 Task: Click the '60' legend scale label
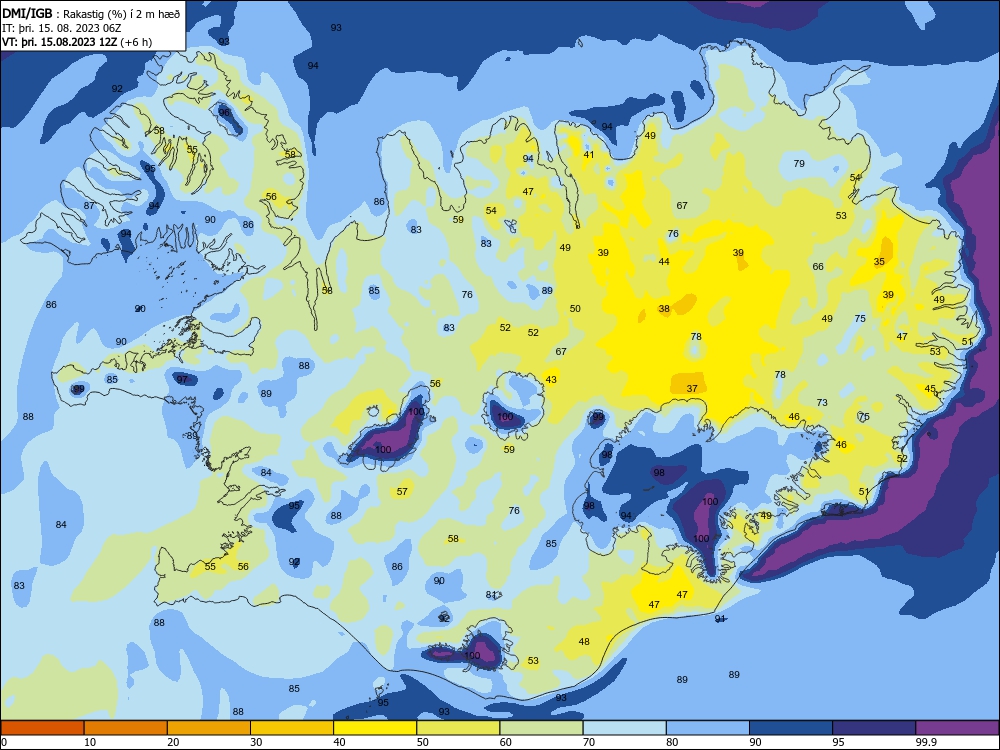click(x=506, y=742)
